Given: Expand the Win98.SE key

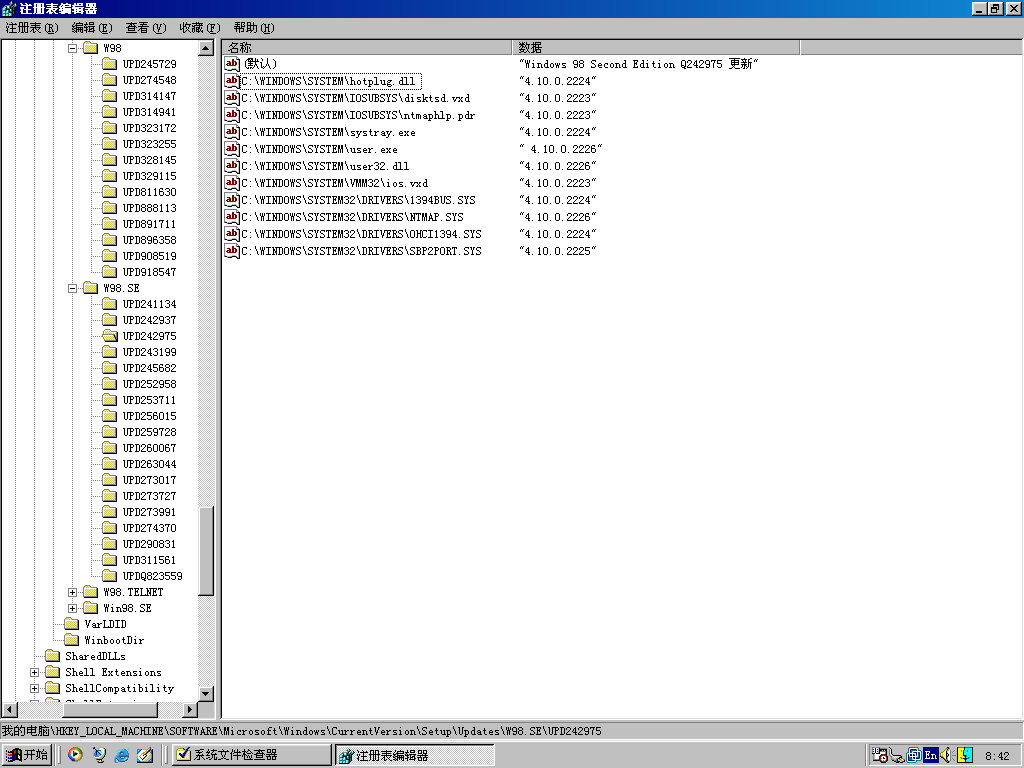Looking at the screenshot, I should click(72, 608).
